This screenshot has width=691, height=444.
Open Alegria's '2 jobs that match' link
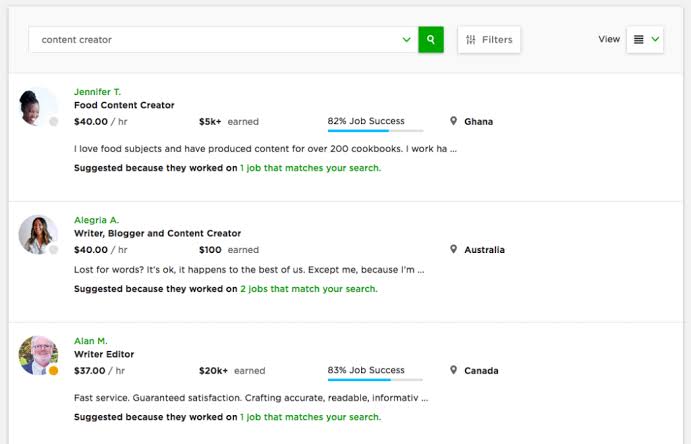click(308, 289)
